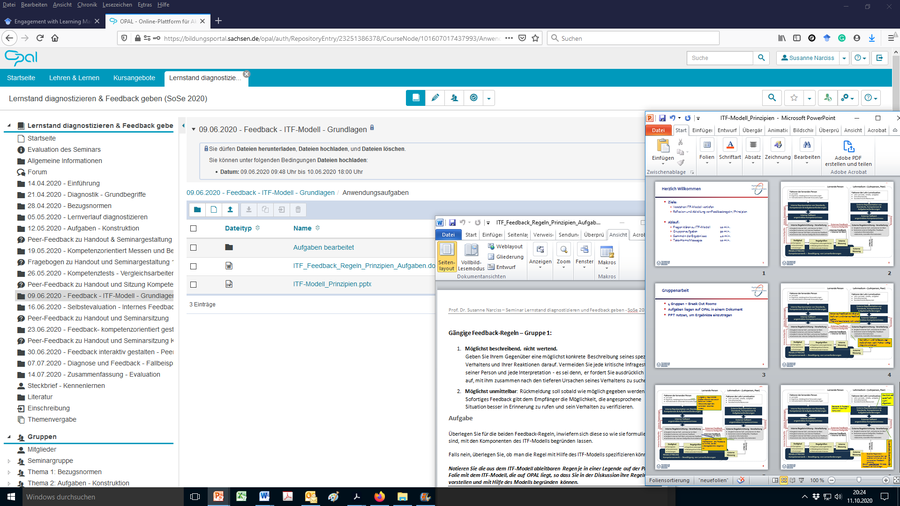
Task: Tick the checkbox for ITF_Feedback_Regeln_Prinzipien_Aufgaben
Action: pyautogui.click(x=193, y=266)
